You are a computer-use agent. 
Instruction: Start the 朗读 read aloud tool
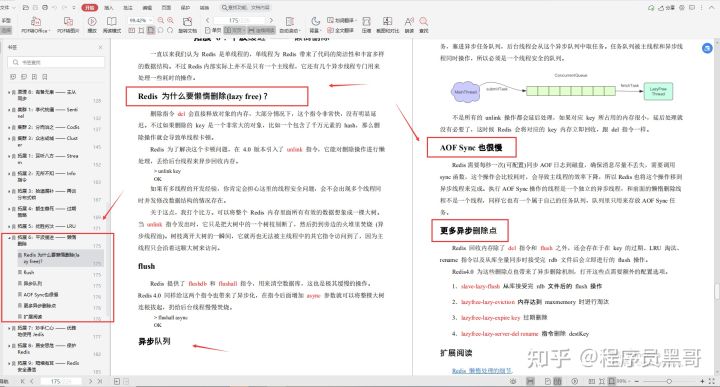coord(409,25)
